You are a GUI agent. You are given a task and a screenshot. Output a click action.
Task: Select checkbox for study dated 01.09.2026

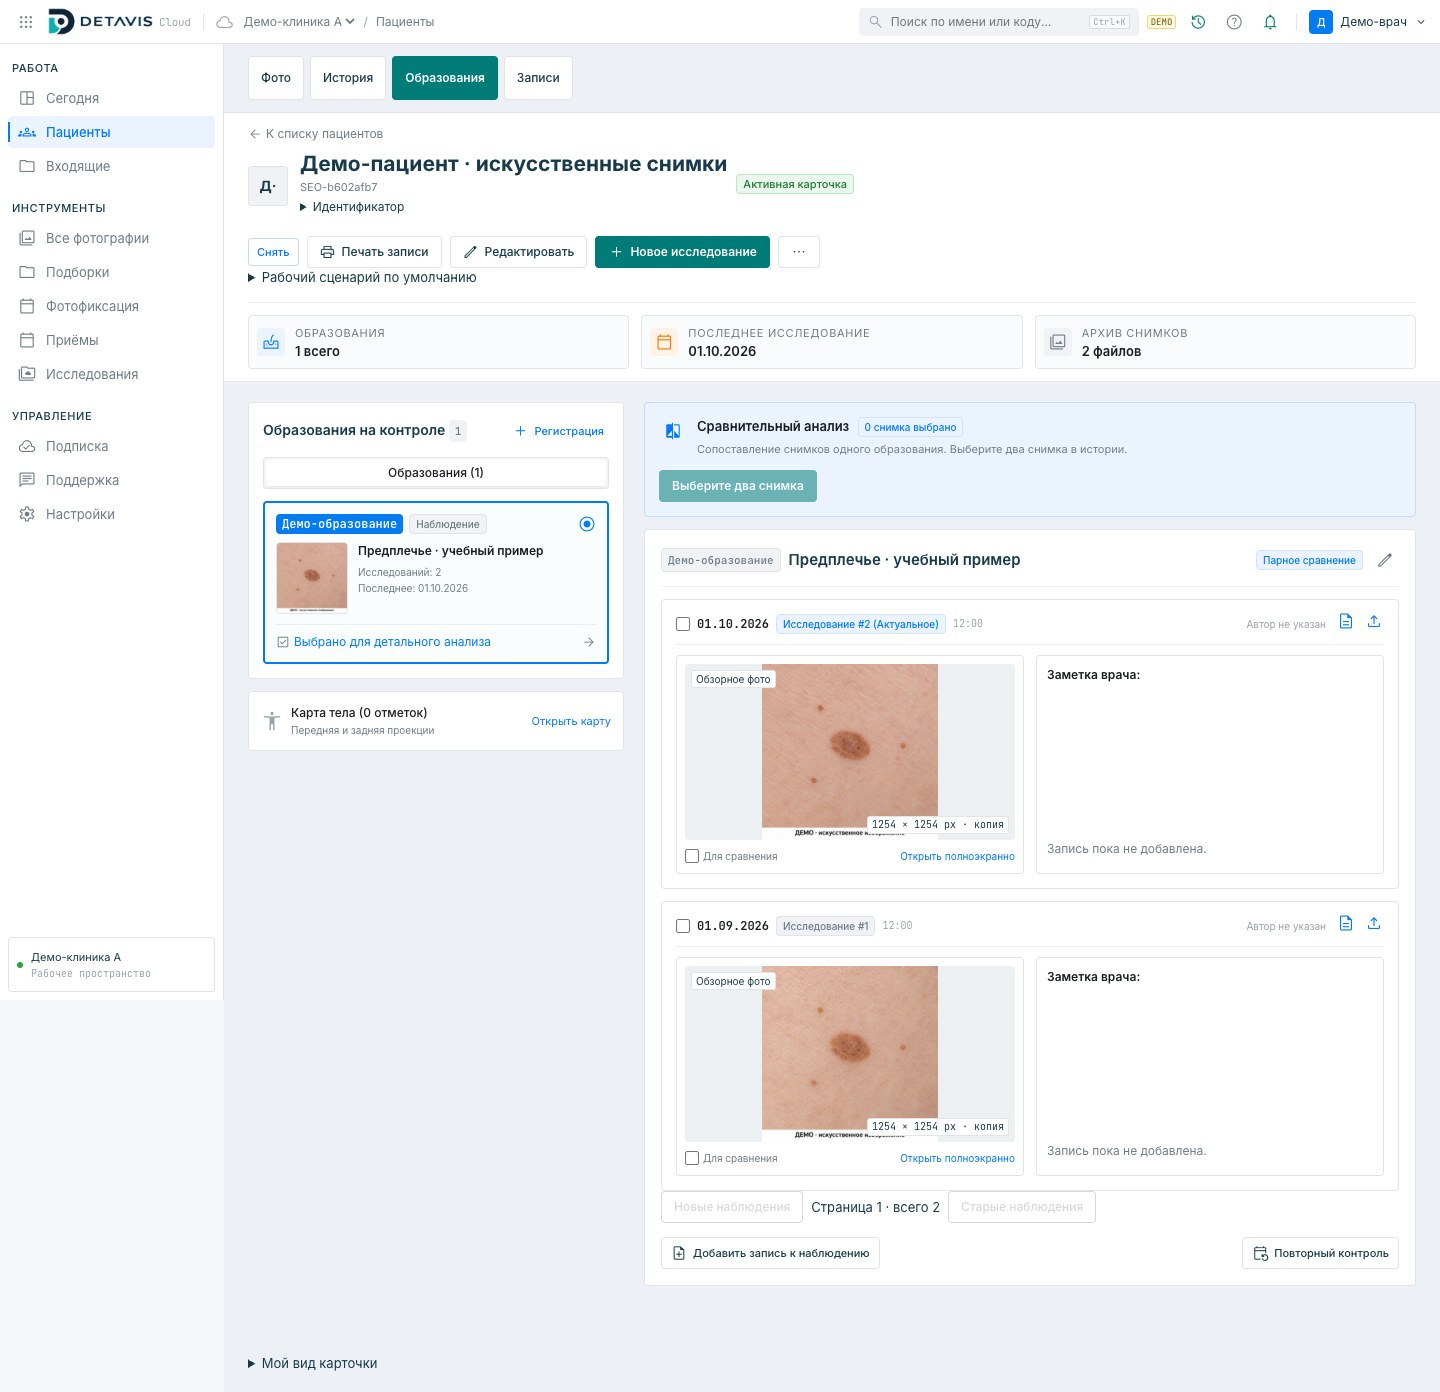[x=683, y=926]
